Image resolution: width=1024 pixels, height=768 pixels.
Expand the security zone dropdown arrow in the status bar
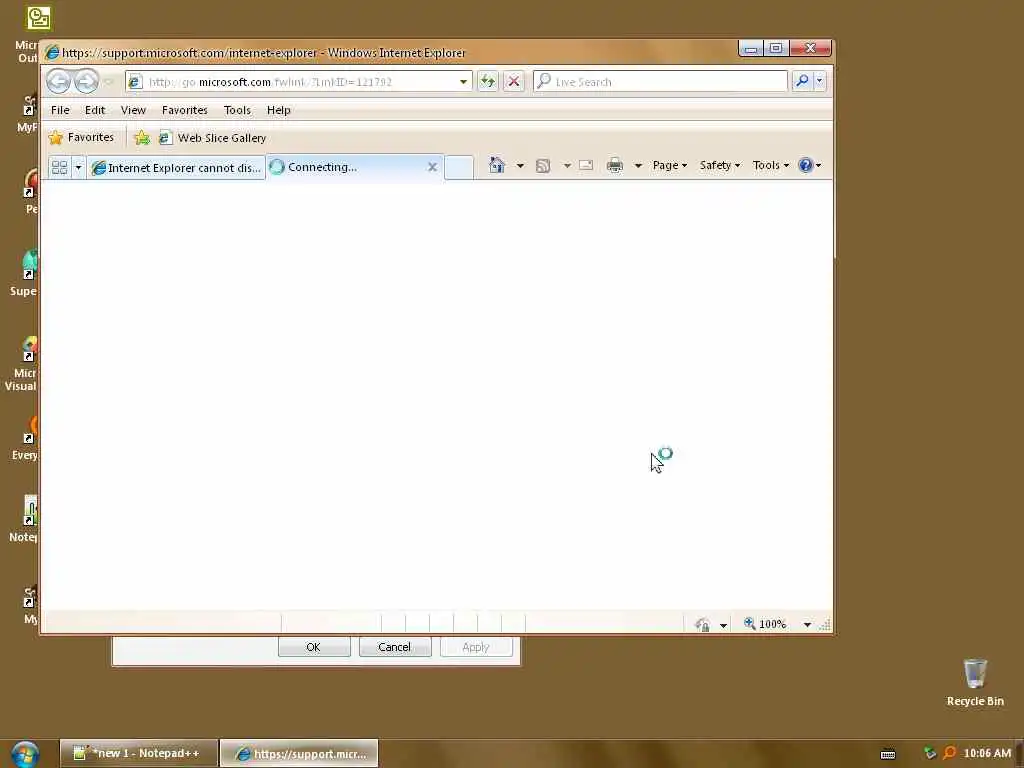[723, 626]
